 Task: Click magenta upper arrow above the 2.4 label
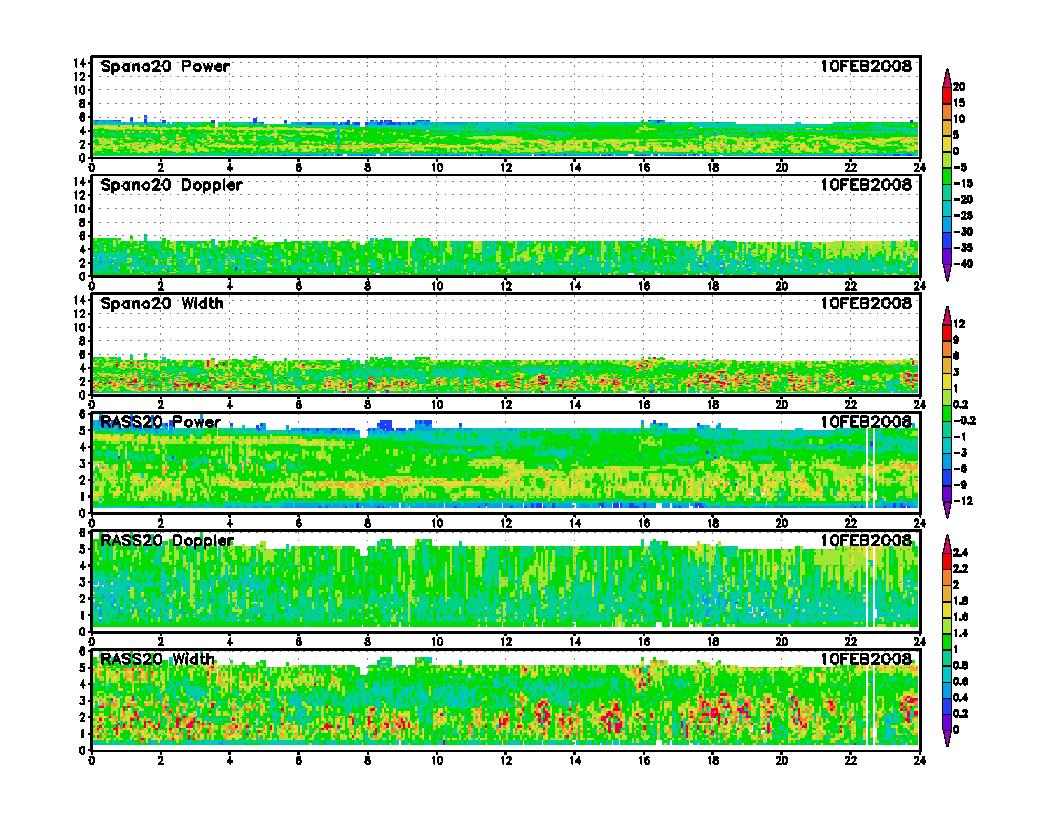(x=947, y=544)
